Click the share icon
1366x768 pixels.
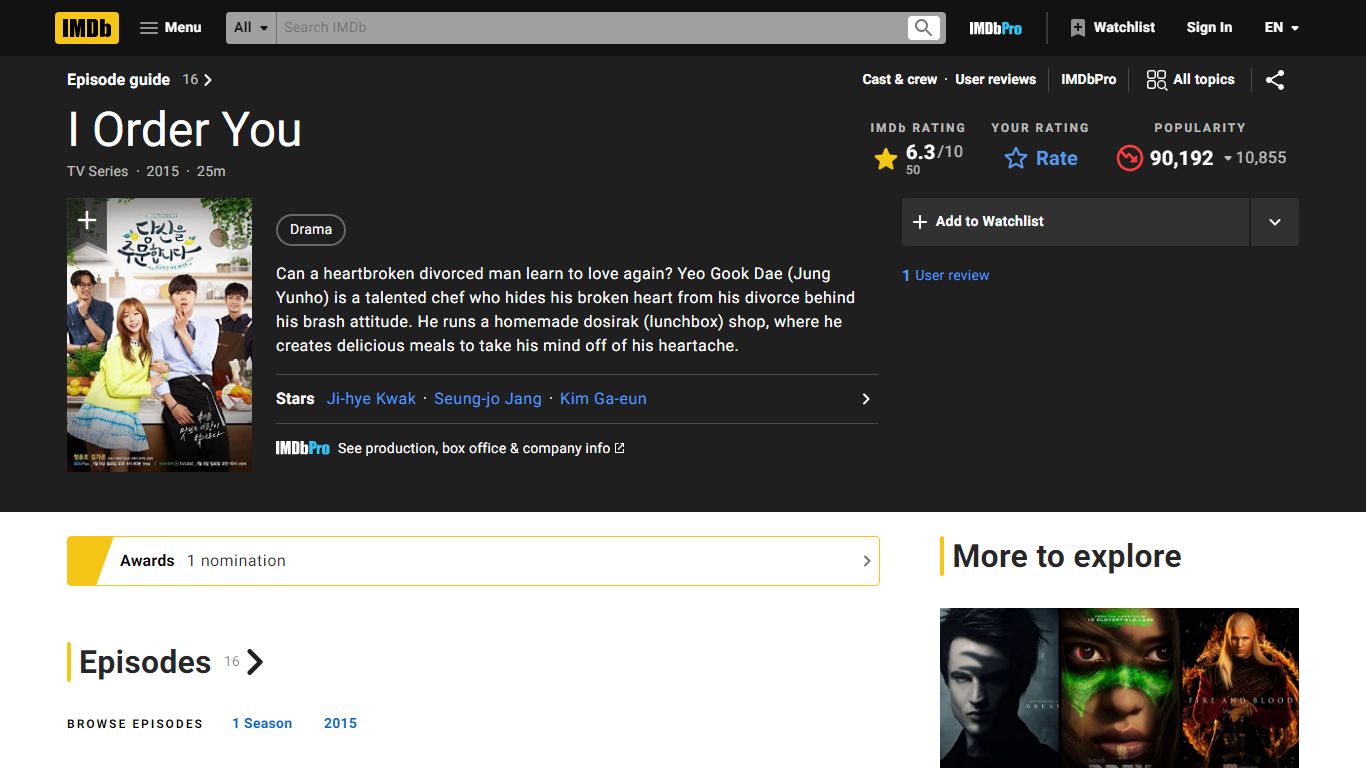[1275, 80]
